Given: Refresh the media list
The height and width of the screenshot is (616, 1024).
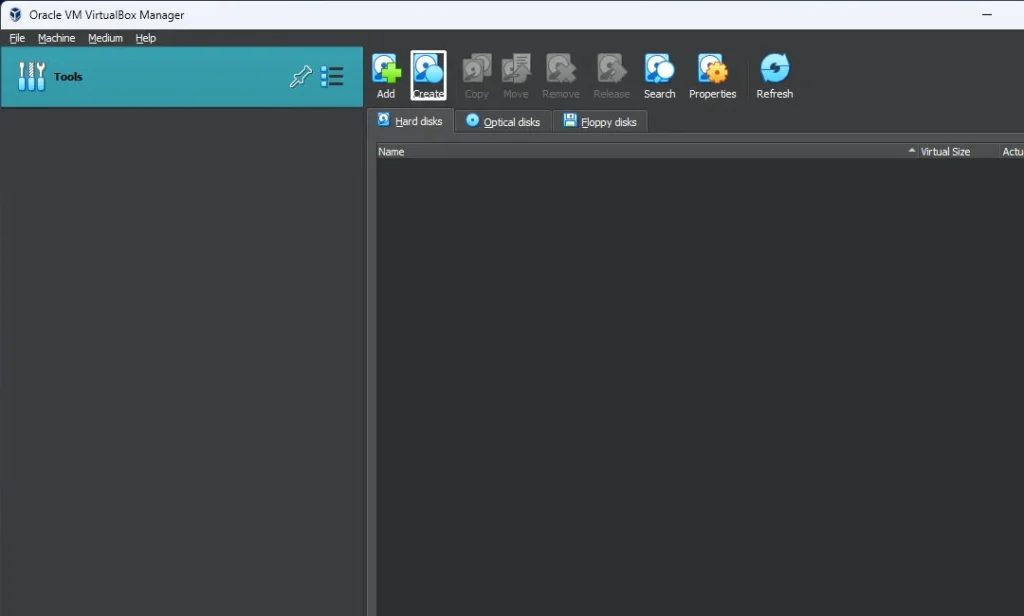Looking at the screenshot, I should click(x=775, y=76).
